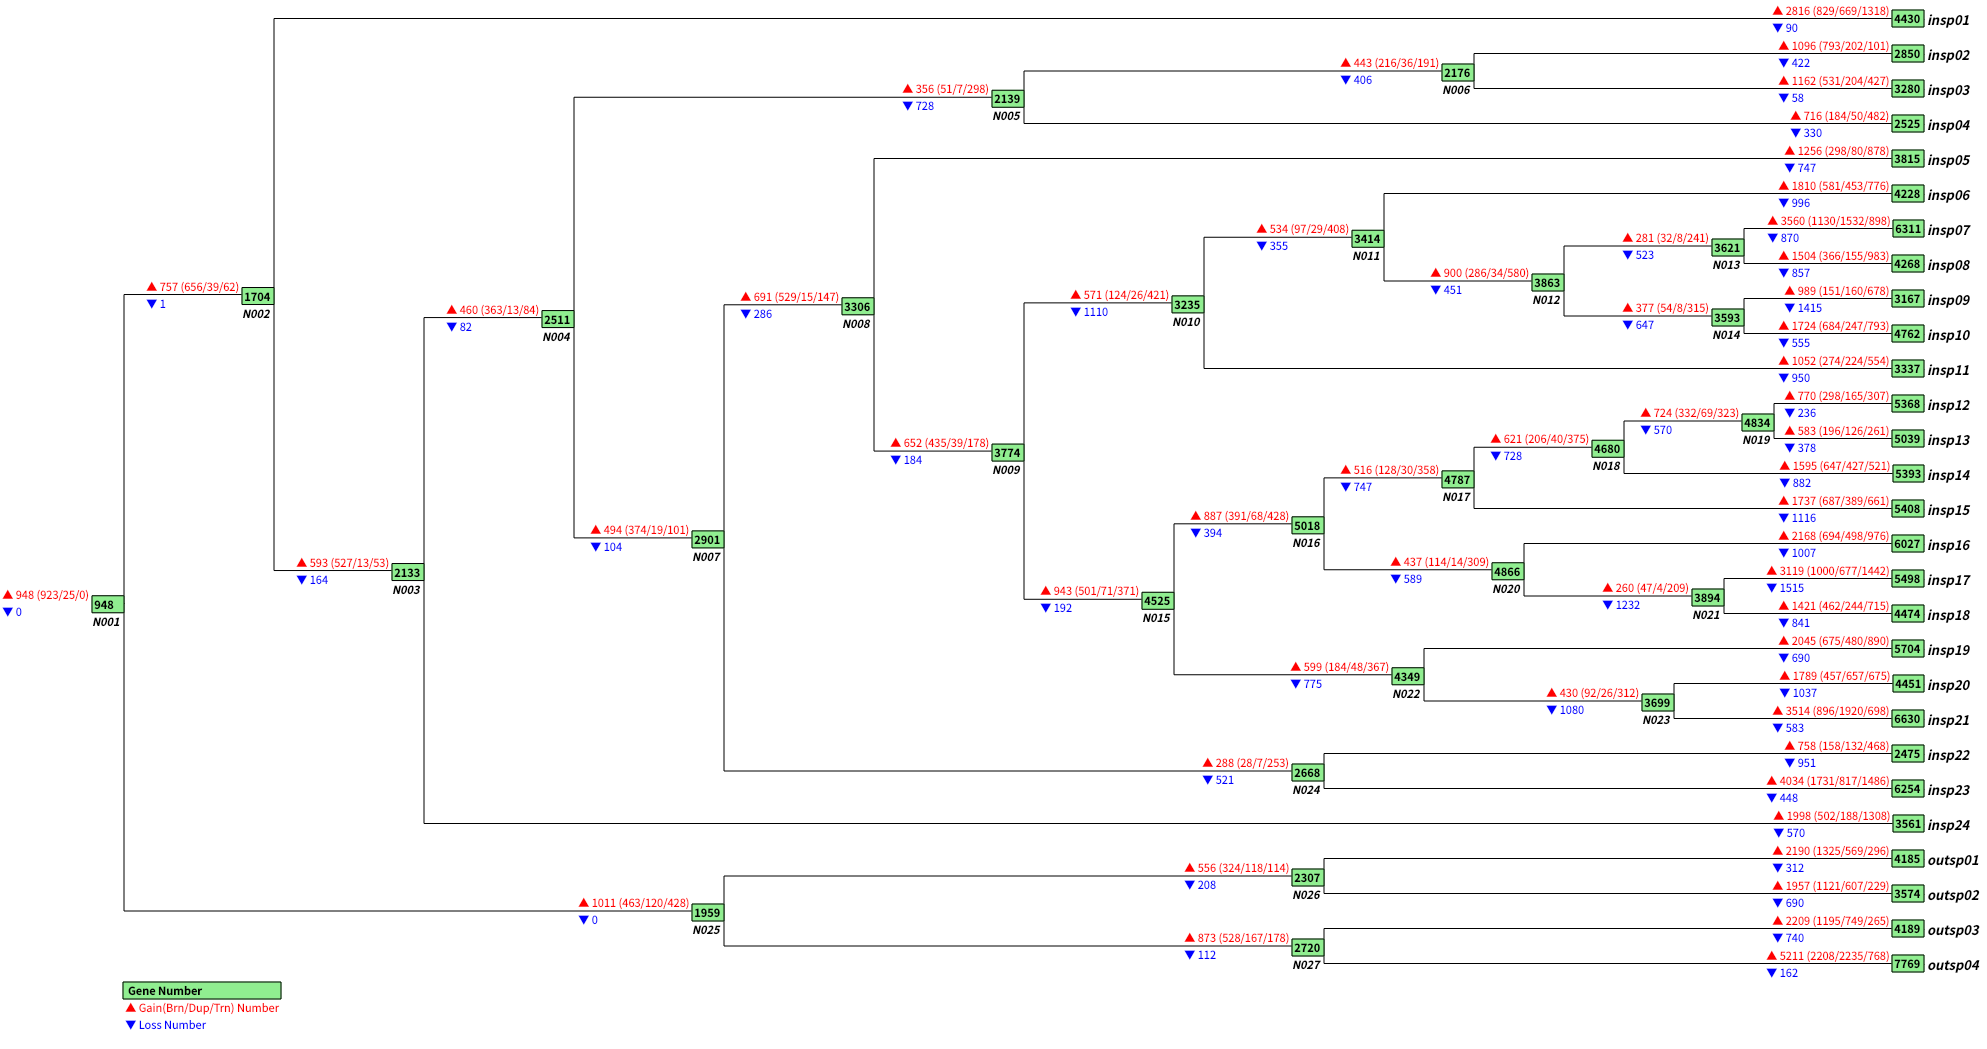Click the red gain triangle in the legend
Viewport: 1987px width, 1049px height.
point(130,1007)
